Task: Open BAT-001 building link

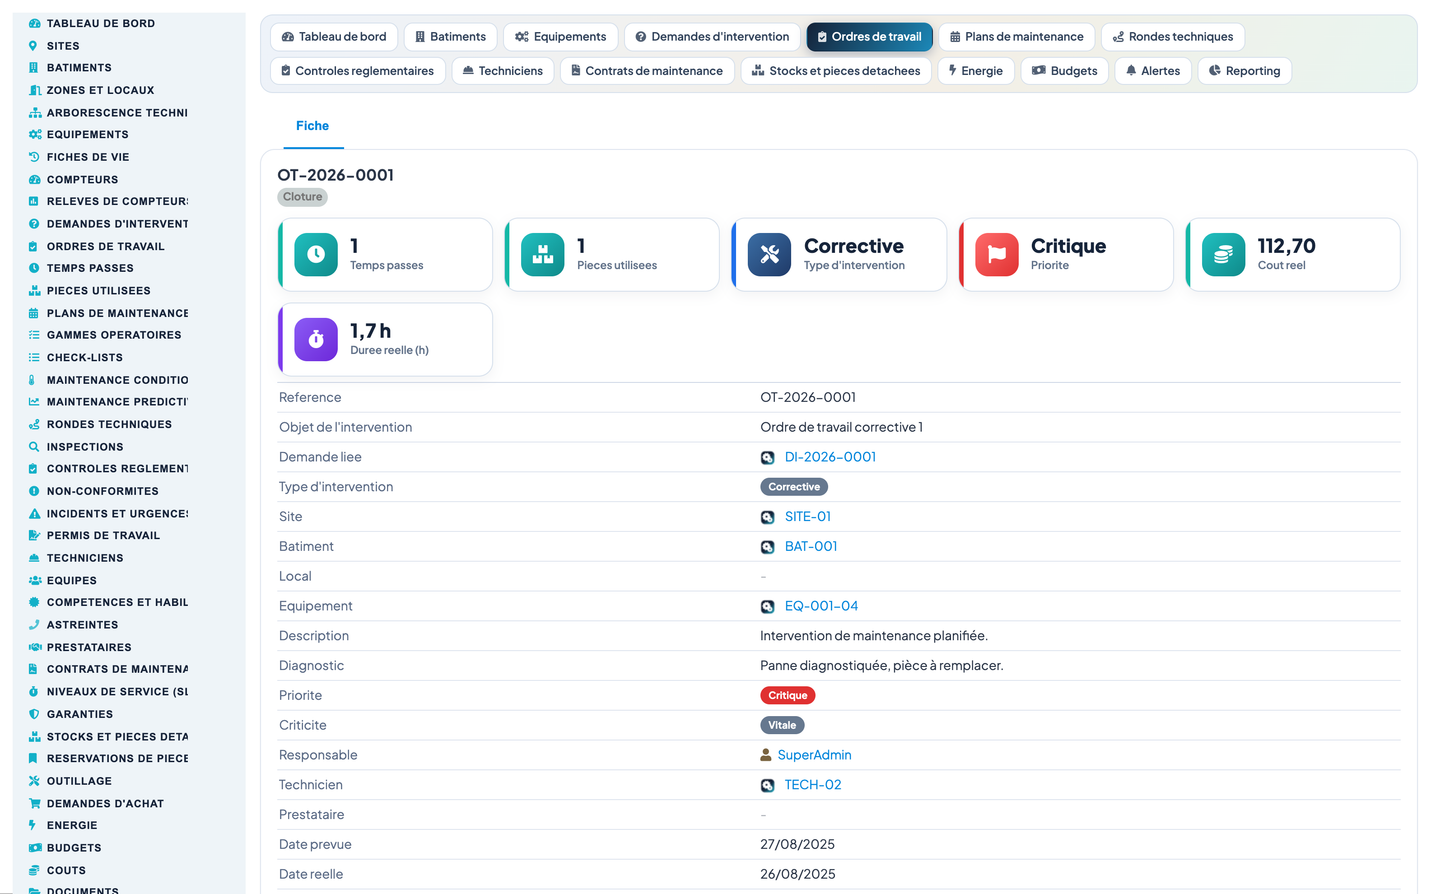Action: (811, 547)
